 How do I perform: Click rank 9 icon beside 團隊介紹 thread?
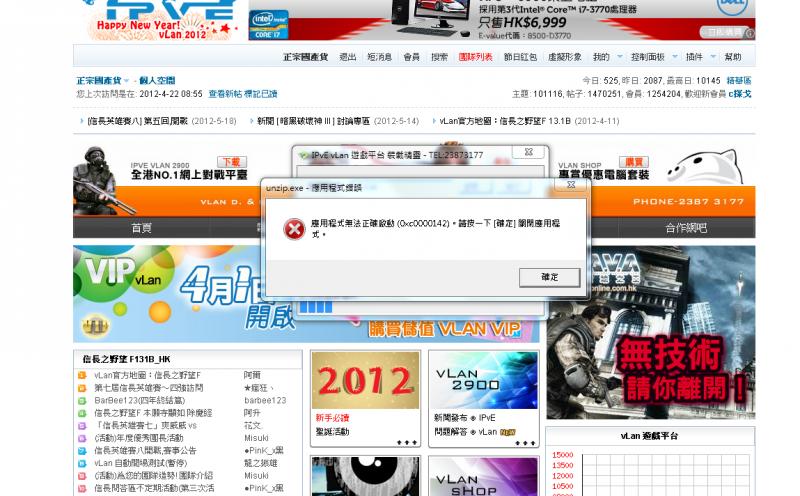82,476
